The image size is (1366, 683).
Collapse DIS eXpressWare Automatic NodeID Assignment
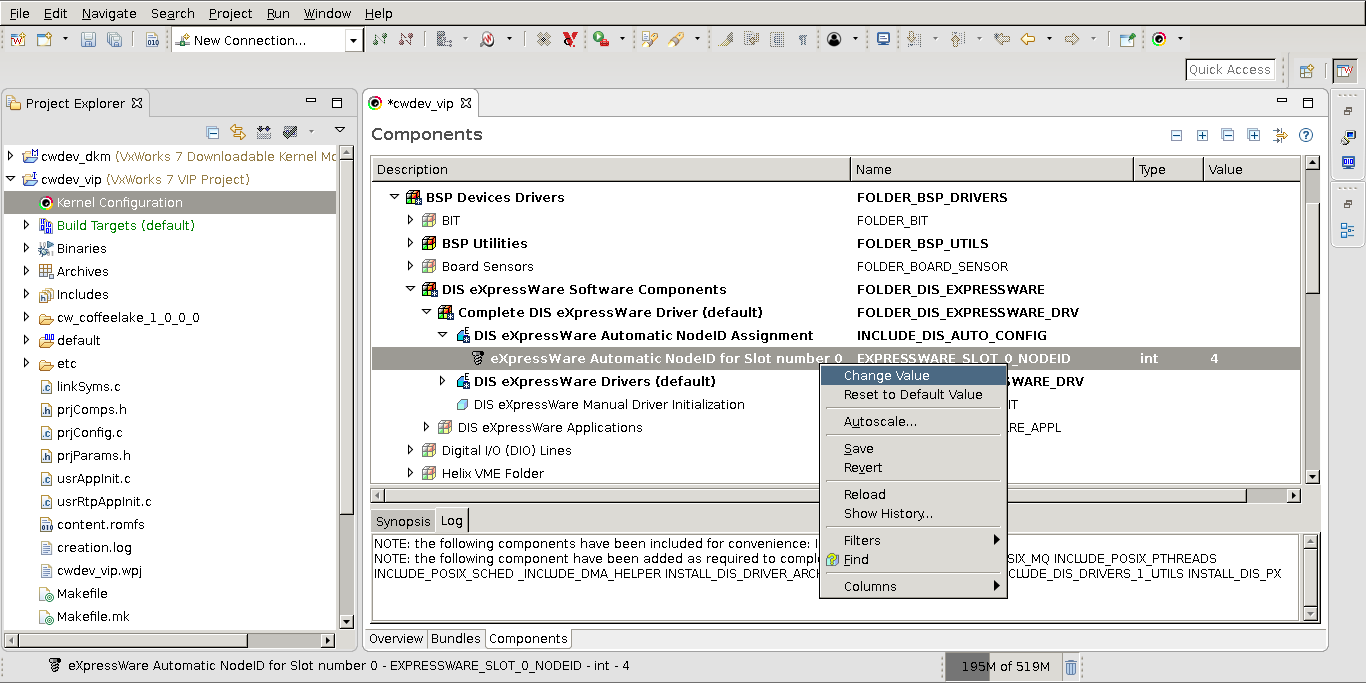pyautogui.click(x=443, y=335)
